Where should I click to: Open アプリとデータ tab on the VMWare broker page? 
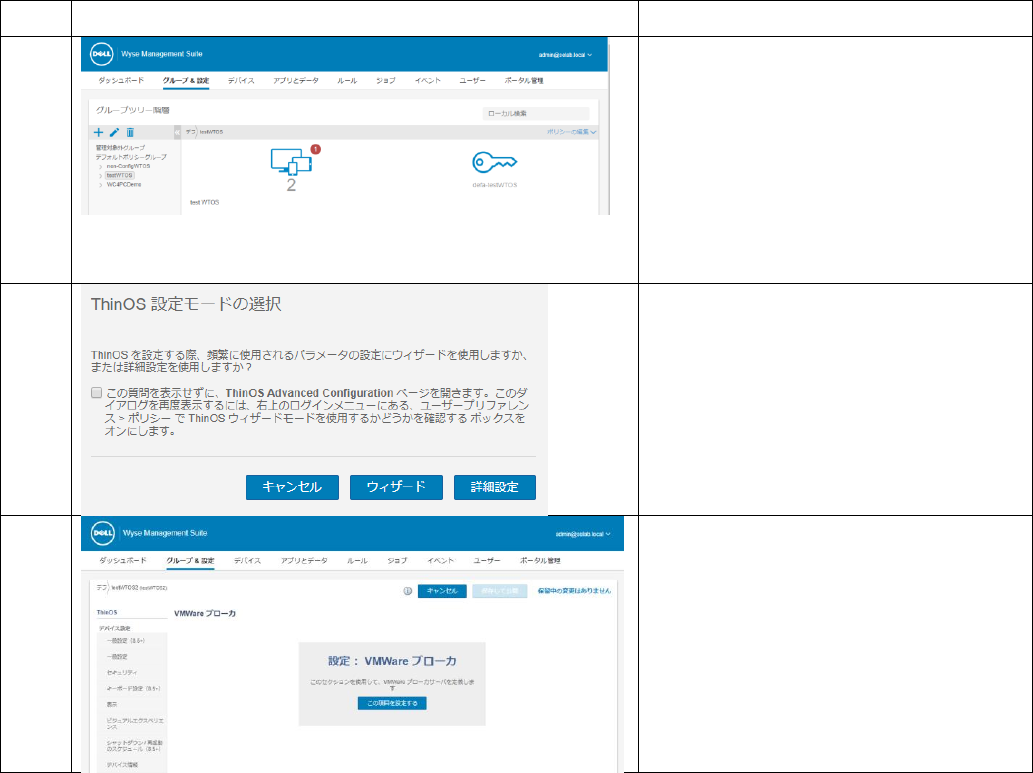[304, 561]
